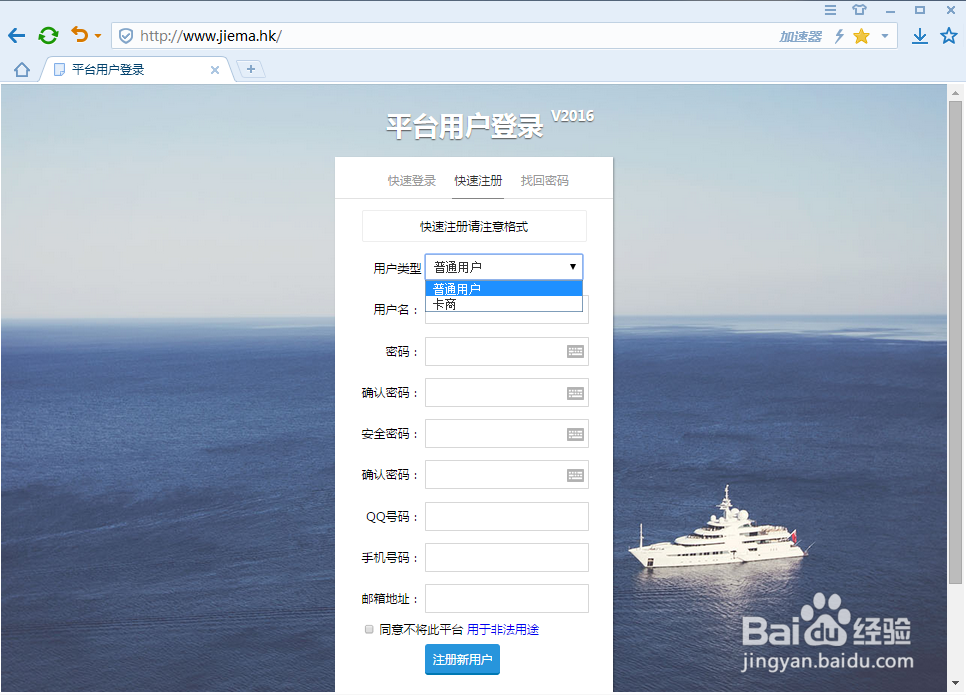Click the lightning bolt speed mode icon
Viewport: 966px width, 695px height.
tap(839, 36)
